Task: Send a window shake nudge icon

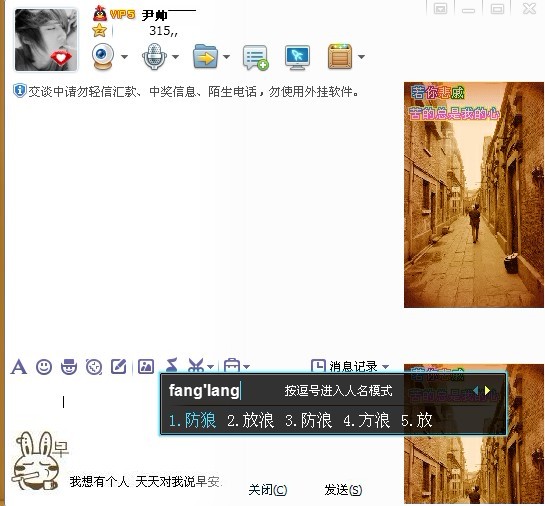Action: (x=94, y=367)
